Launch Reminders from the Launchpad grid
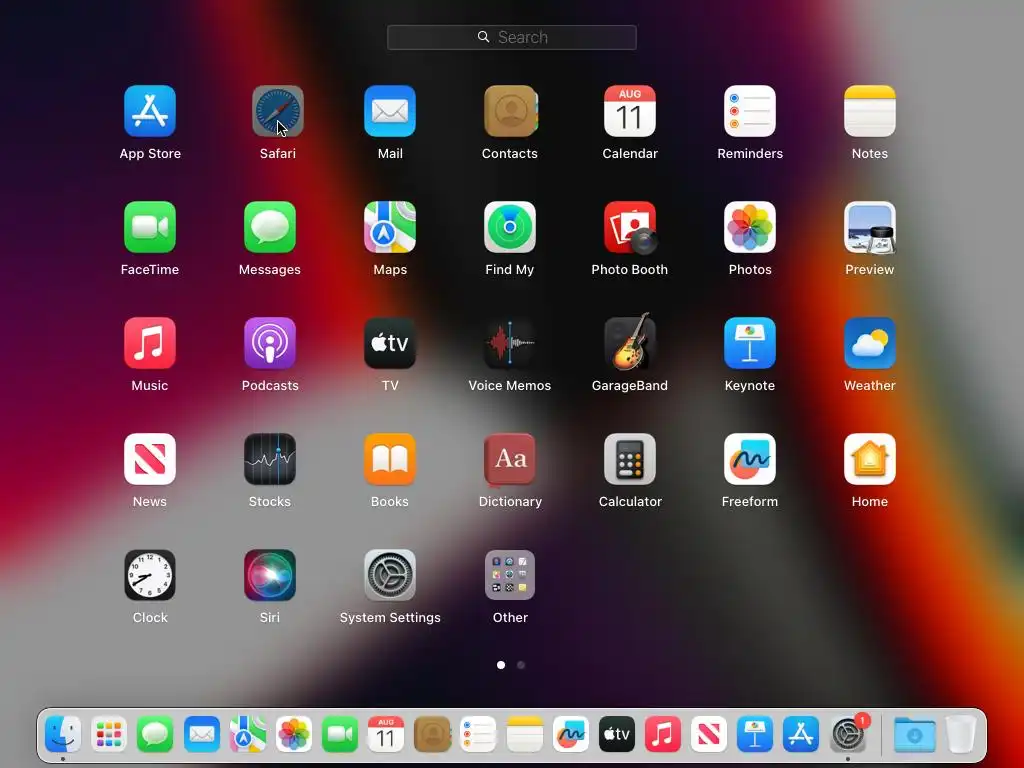 pyautogui.click(x=750, y=111)
